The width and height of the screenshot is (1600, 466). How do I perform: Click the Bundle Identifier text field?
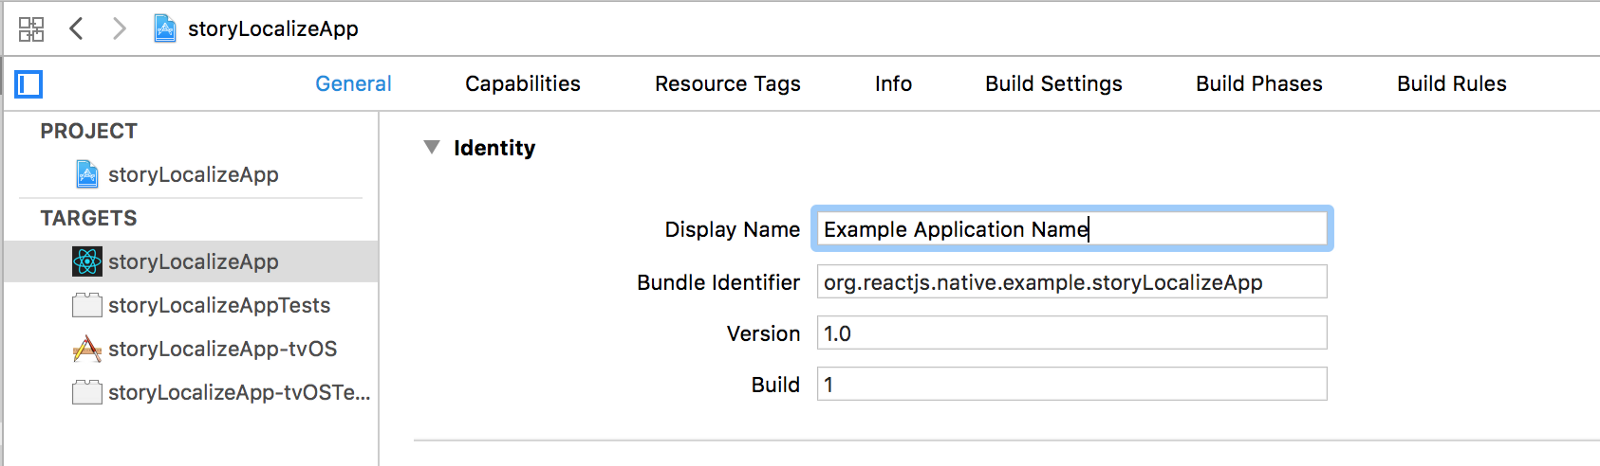coord(1071,282)
